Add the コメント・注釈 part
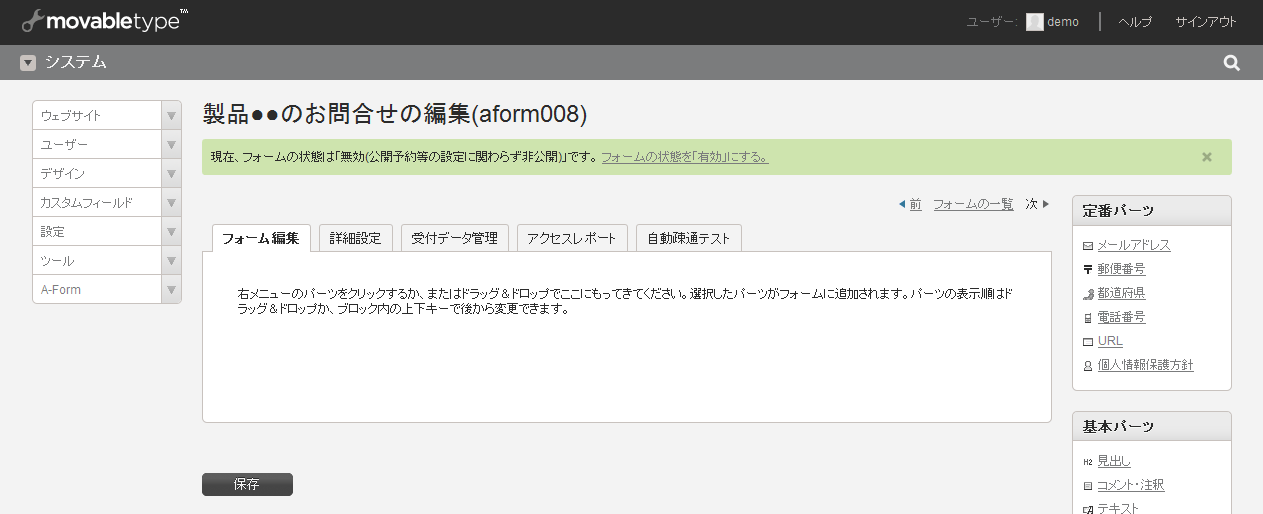This screenshot has height=514, width=1263. coord(1131,486)
